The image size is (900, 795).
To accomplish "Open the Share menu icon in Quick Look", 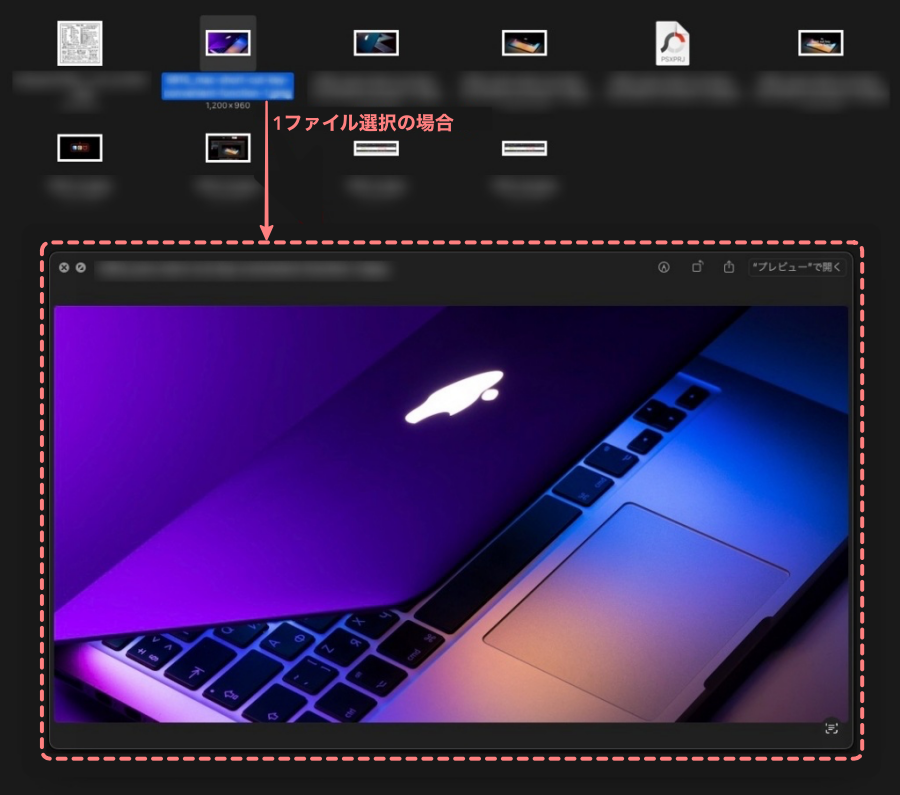I will coord(729,267).
